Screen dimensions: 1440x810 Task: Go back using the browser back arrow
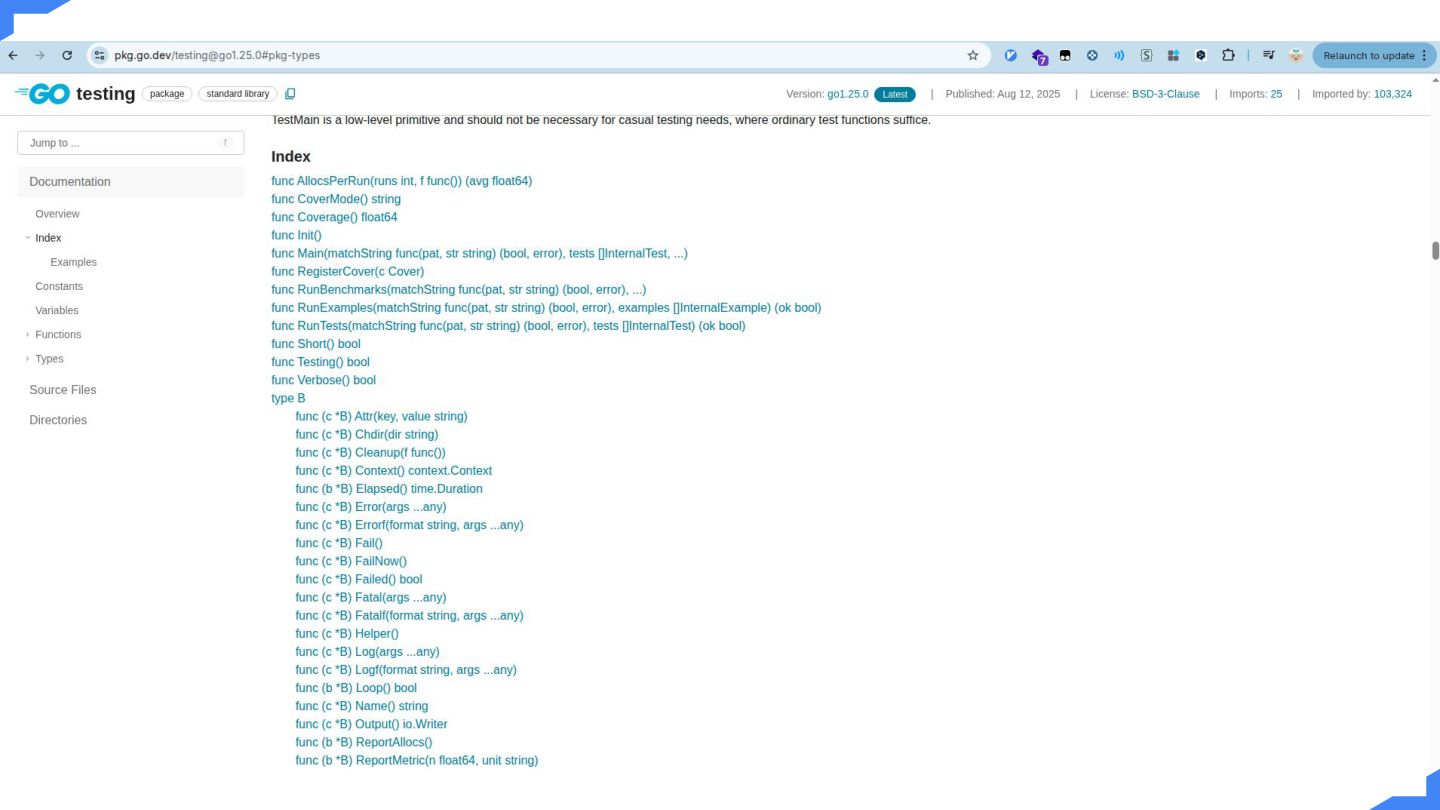point(13,56)
